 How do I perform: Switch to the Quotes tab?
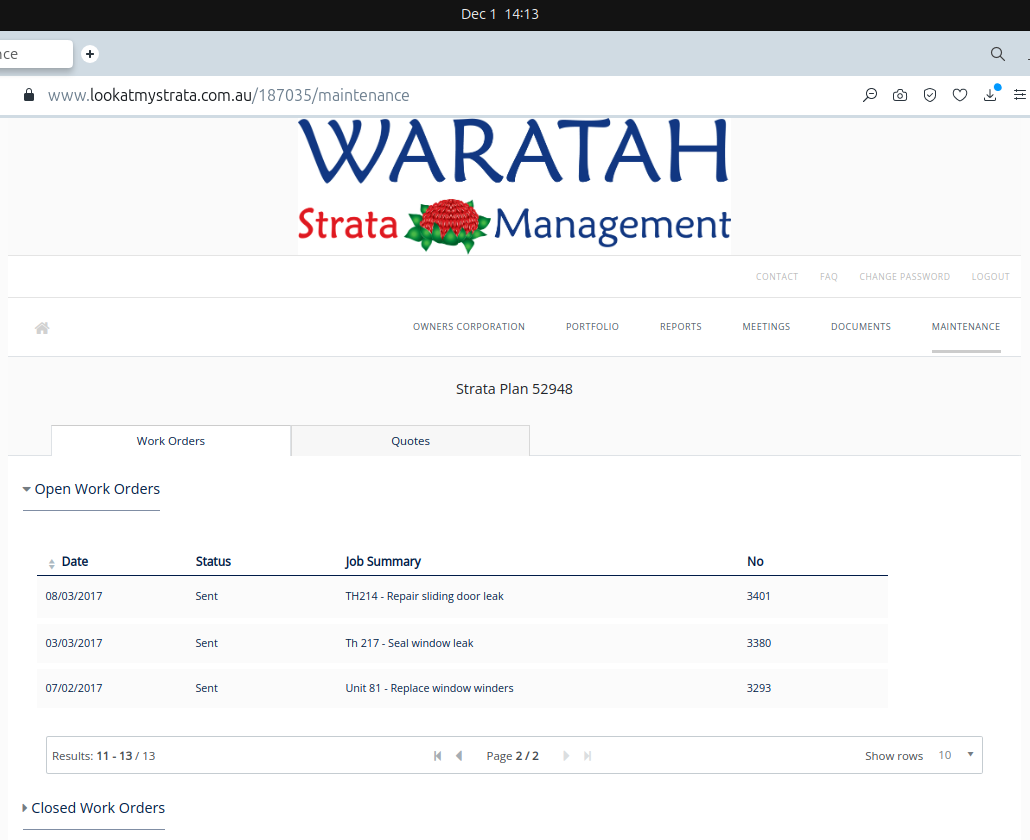coord(411,441)
